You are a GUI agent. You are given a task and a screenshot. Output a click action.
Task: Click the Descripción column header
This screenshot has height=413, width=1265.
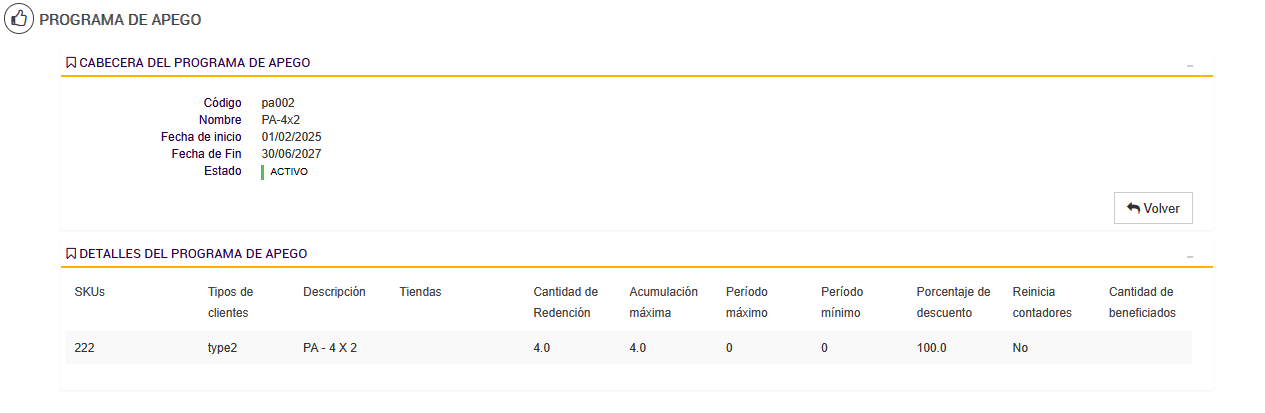[x=334, y=292]
